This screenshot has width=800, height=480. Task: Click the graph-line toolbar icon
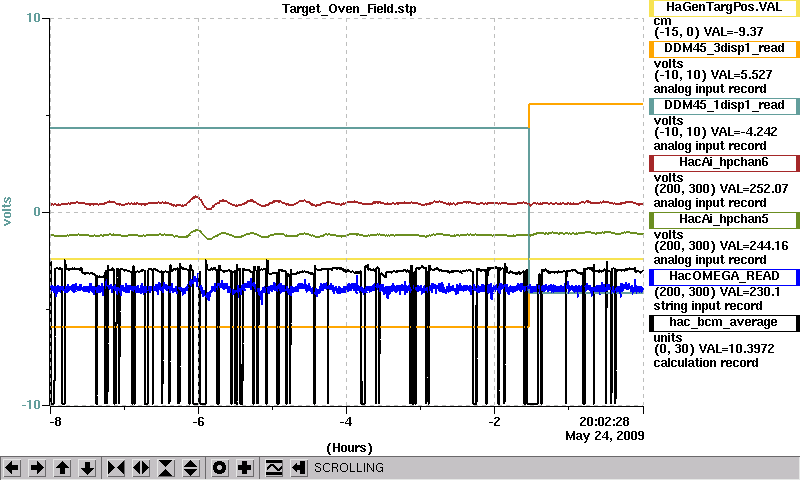point(274,468)
